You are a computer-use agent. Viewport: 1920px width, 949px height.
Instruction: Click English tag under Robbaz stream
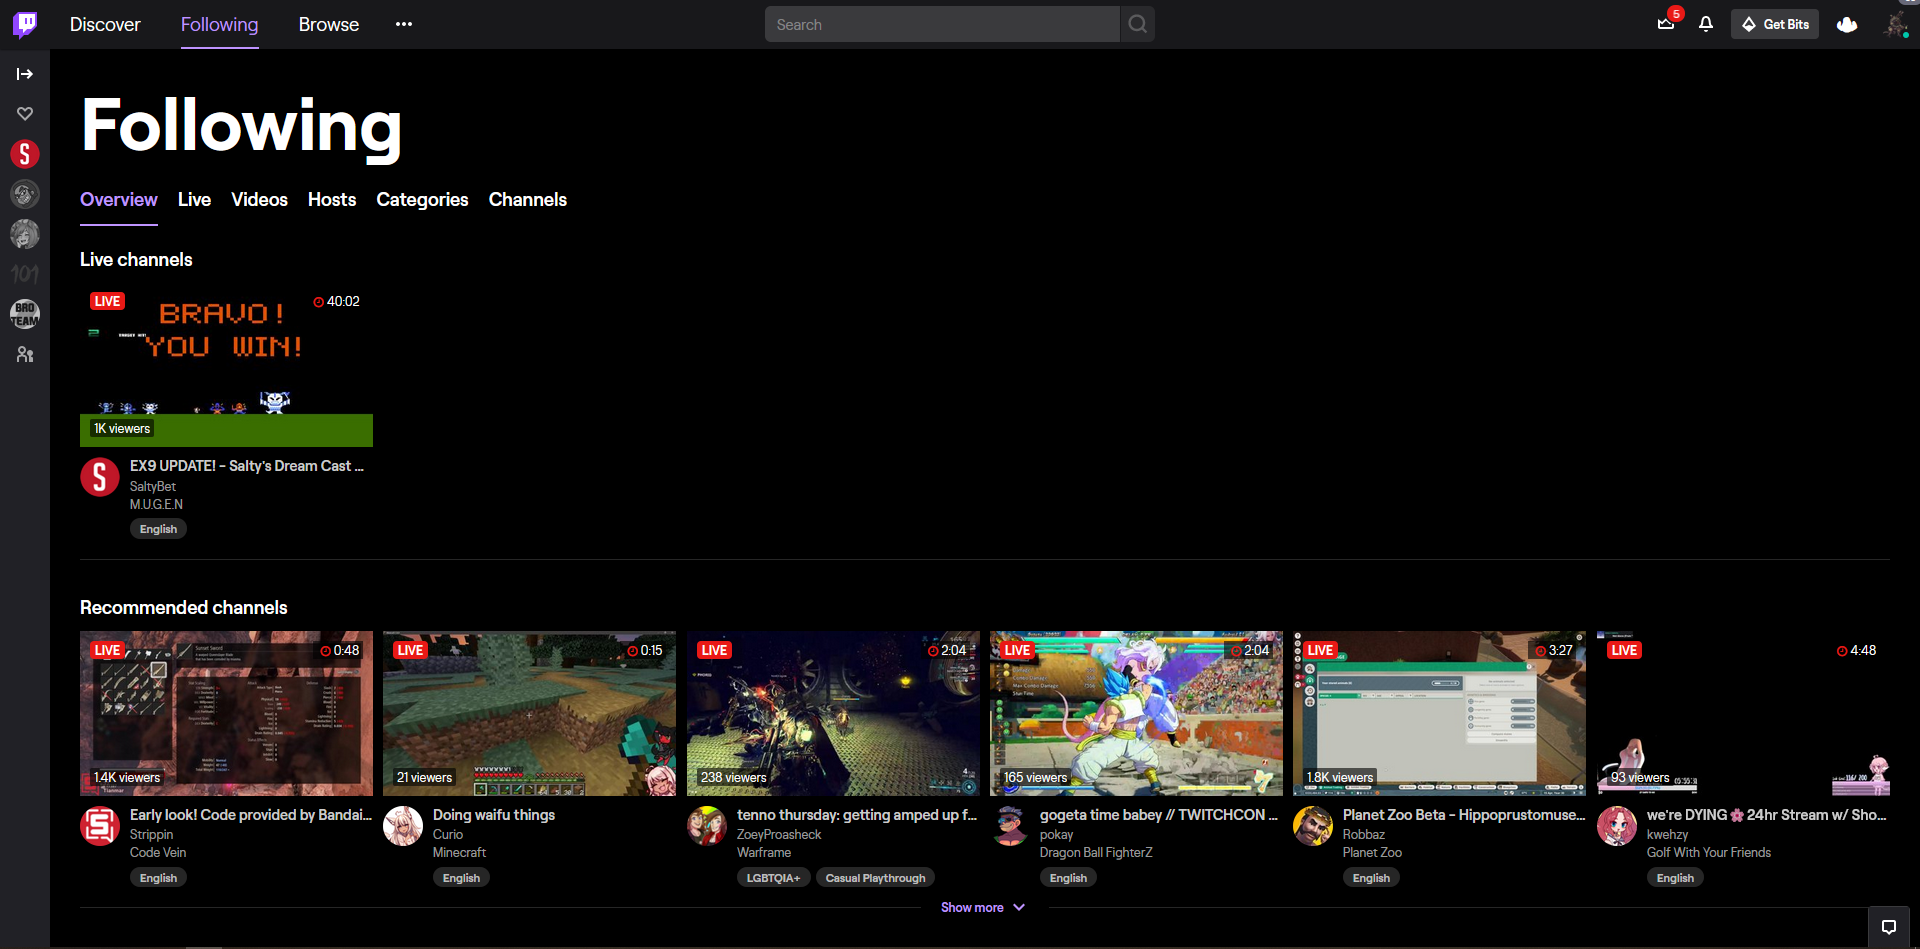coord(1371,878)
